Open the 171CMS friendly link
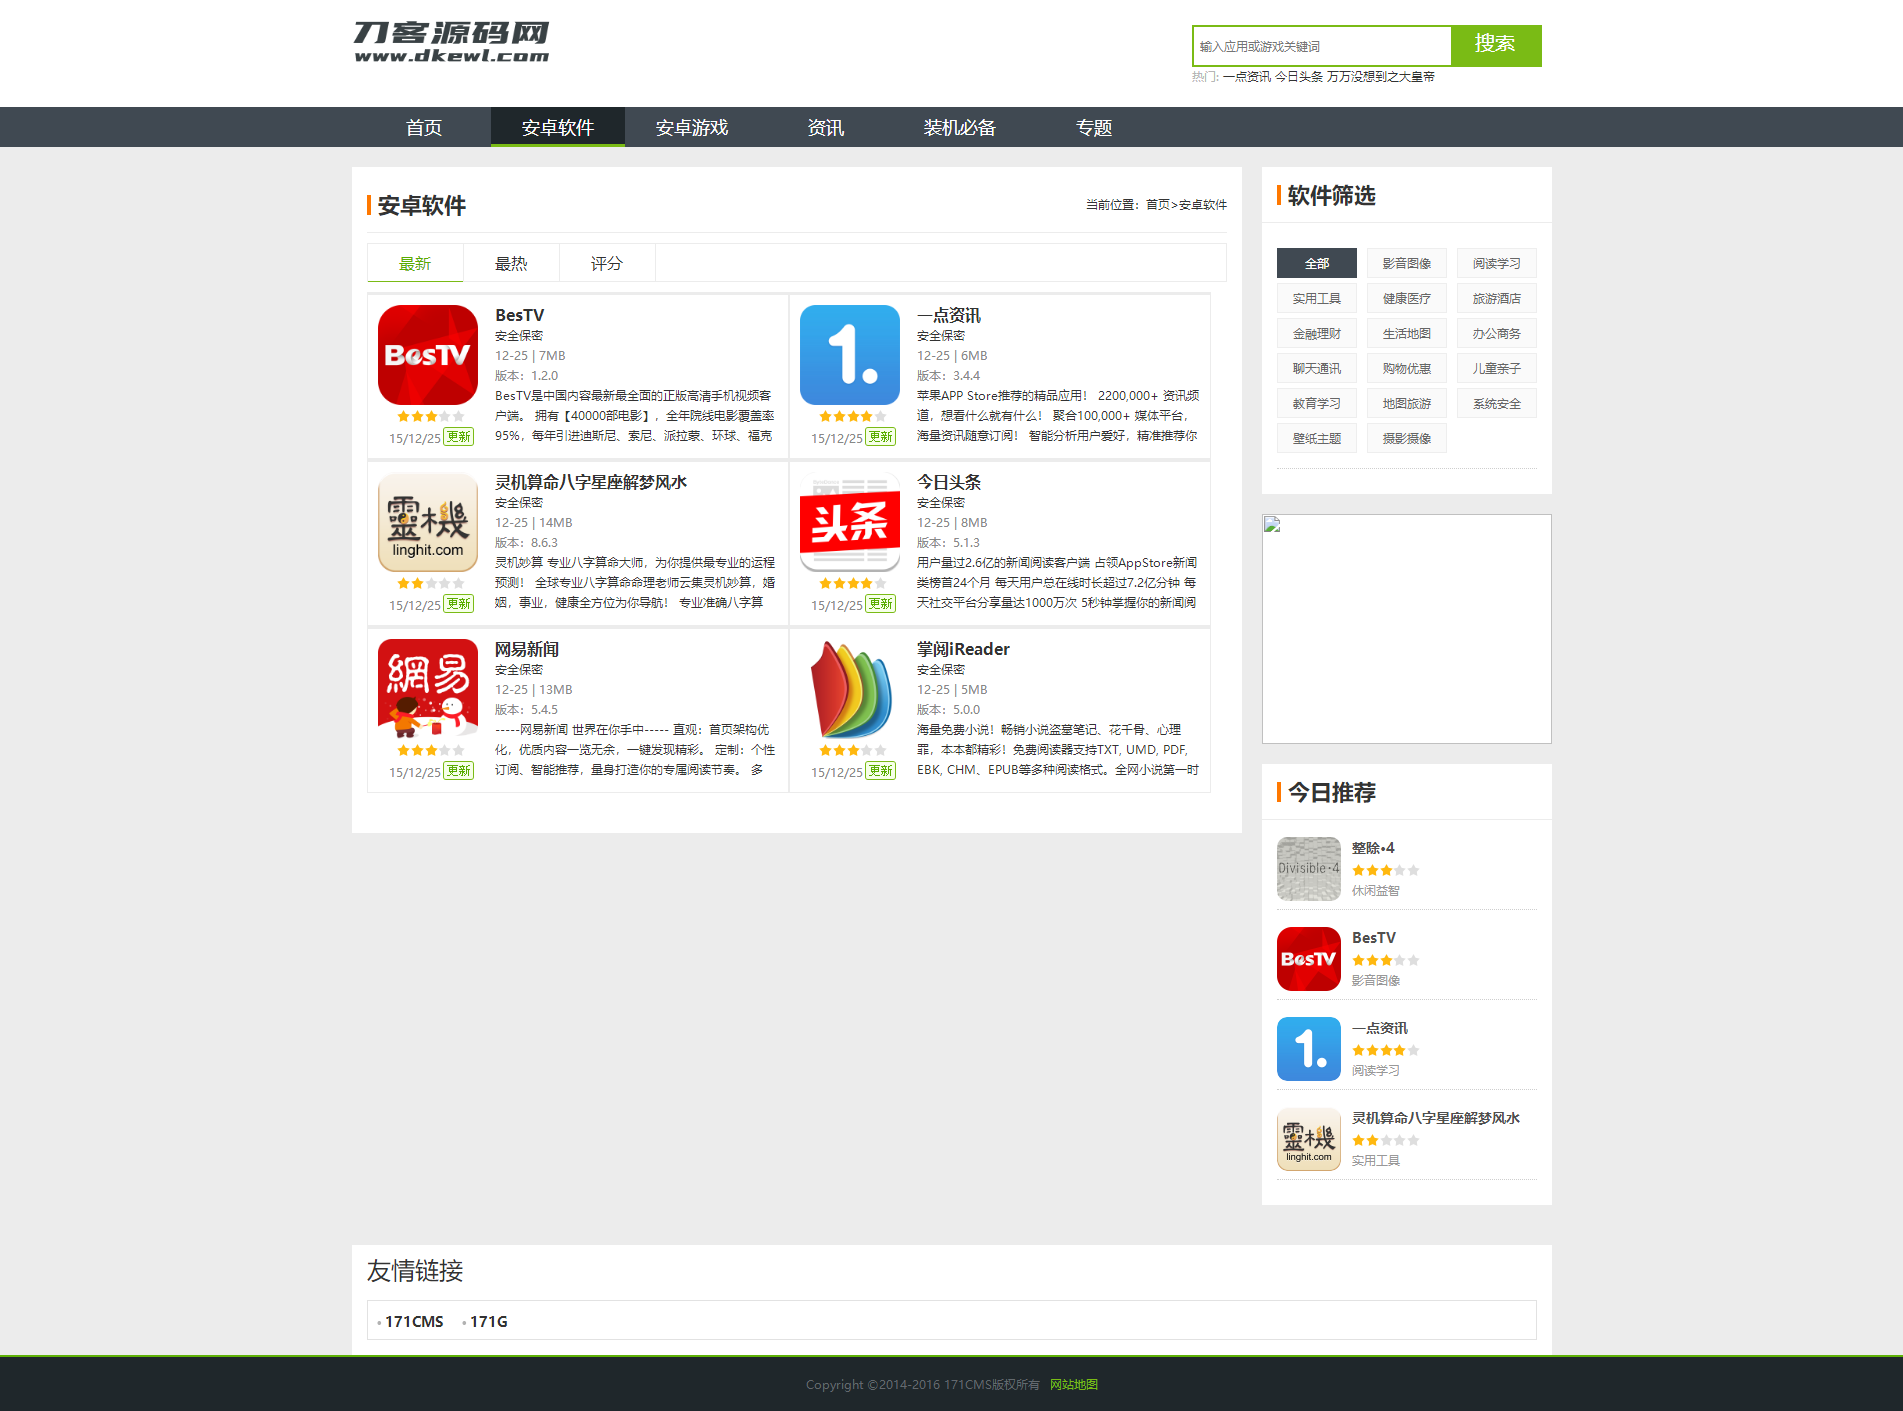The height and width of the screenshot is (1411, 1903). pos(414,1321)
